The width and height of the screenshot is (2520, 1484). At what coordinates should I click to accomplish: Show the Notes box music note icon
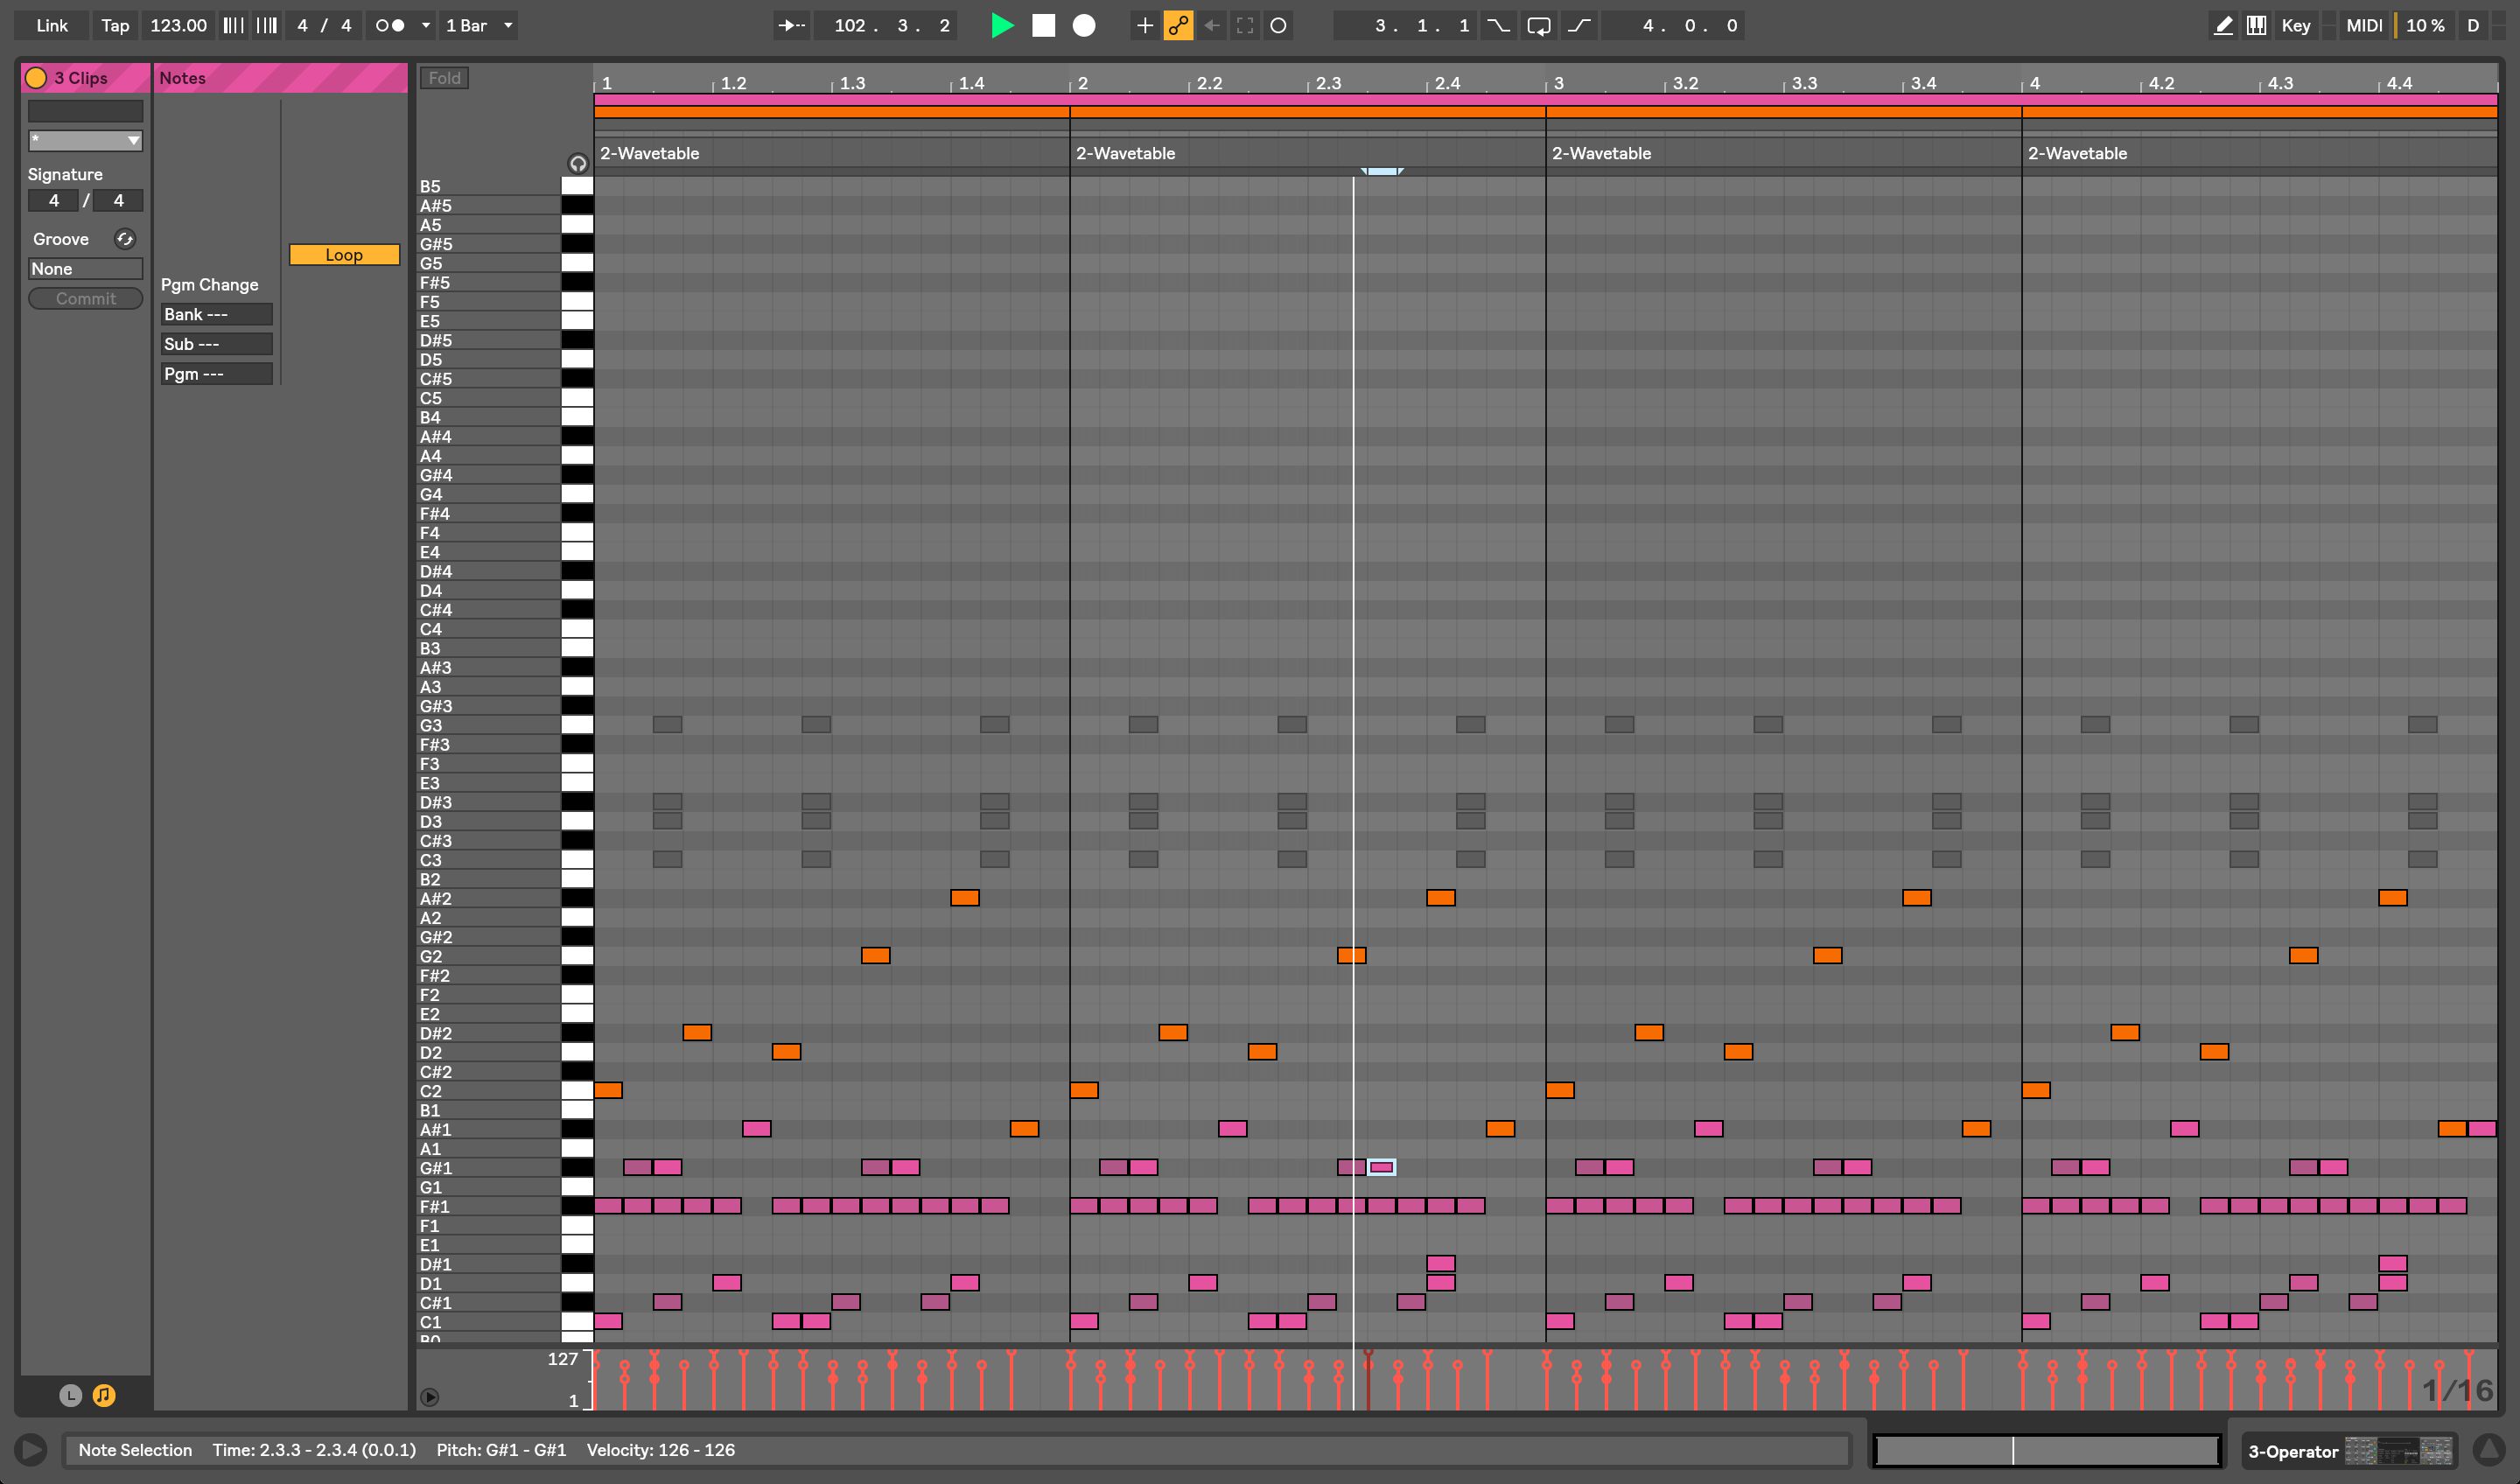(x=104, y=1395)
